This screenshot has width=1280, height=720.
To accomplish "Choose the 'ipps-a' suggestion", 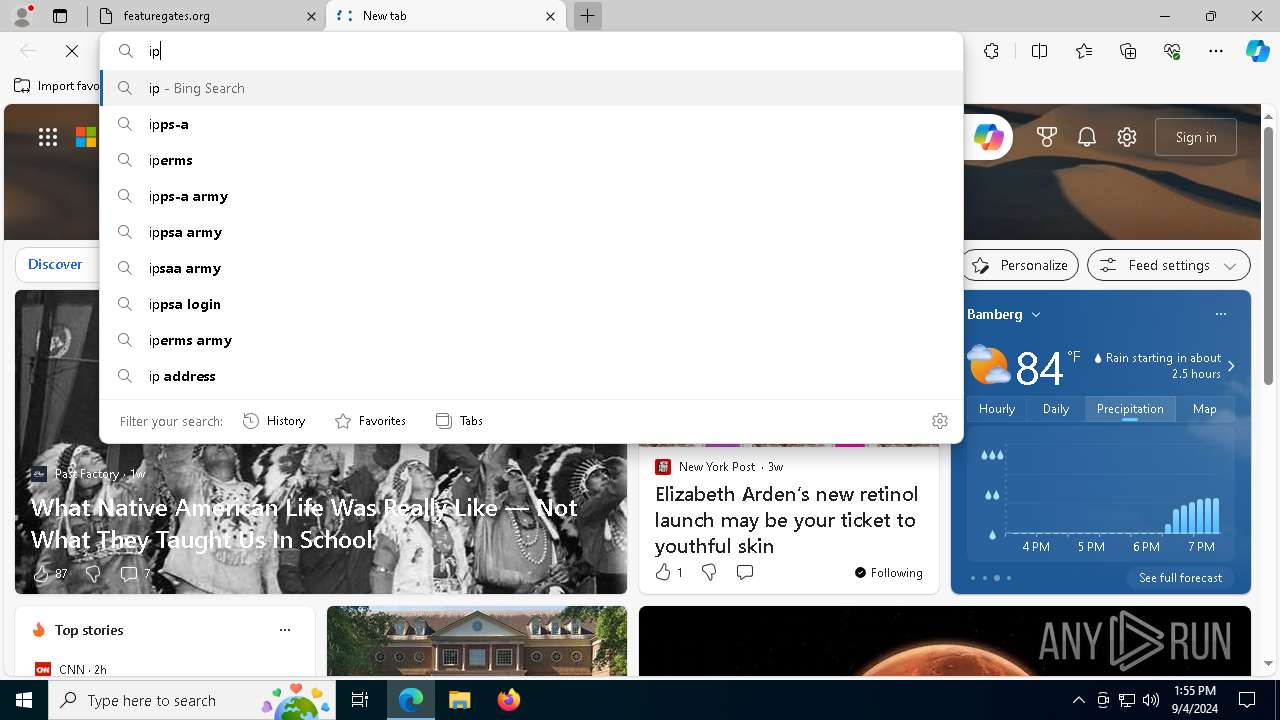I will click(x=531, y=124).
